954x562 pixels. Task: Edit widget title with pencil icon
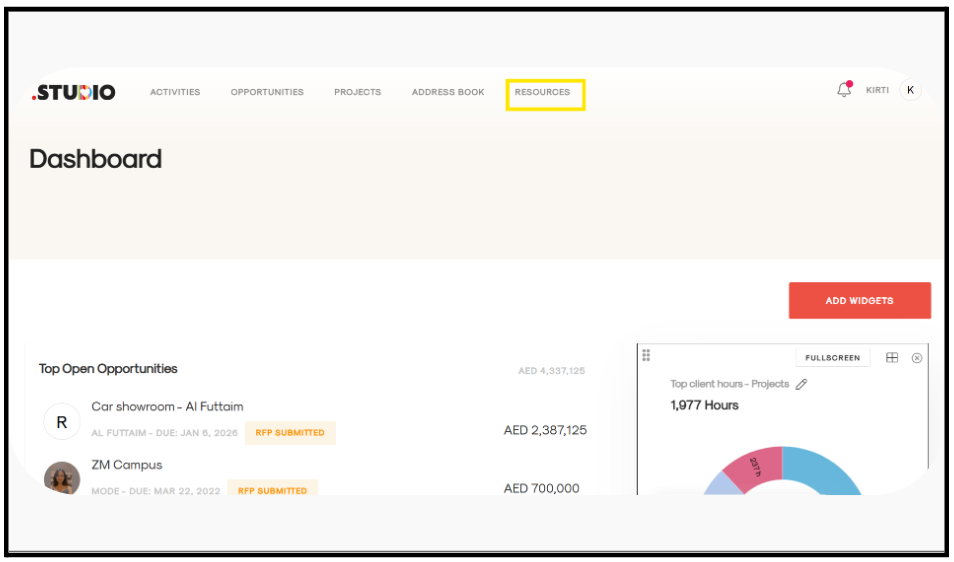(801, 384)
